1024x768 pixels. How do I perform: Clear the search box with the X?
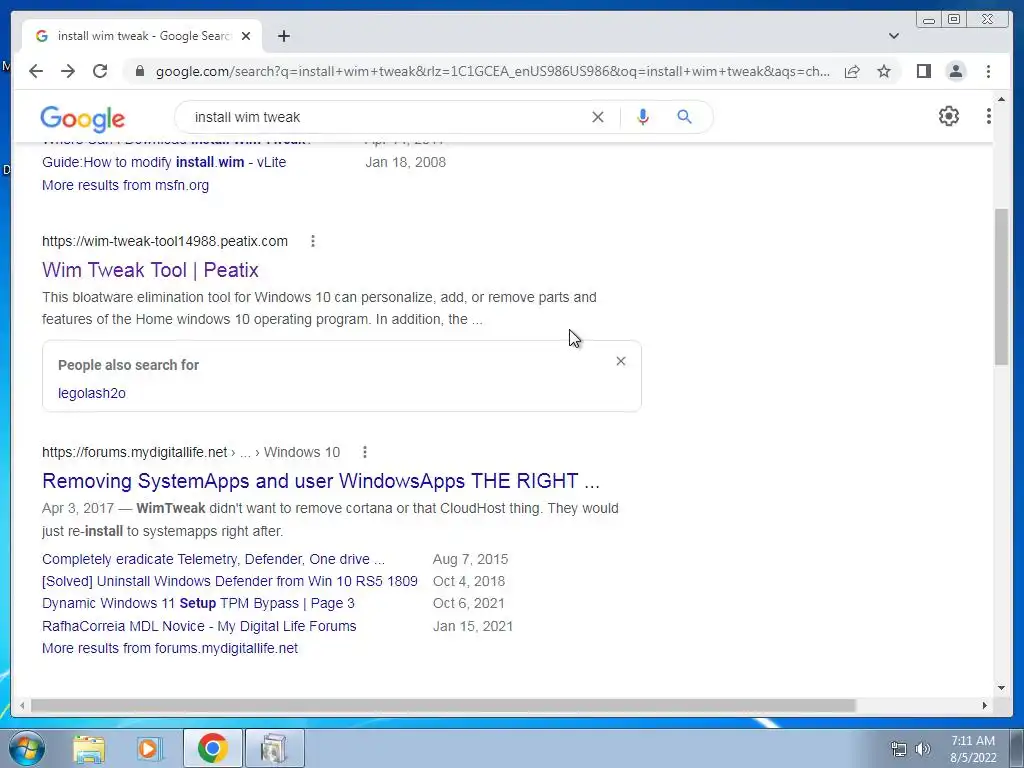pyautogui.click(x=598, y=117)
